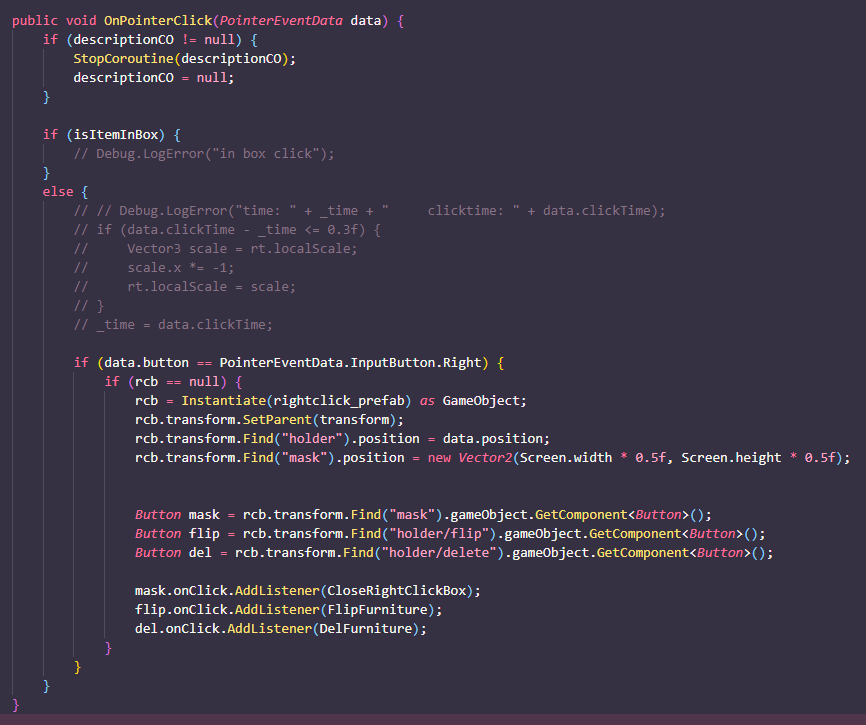866x725 pixels.
Task: Select the 'public' keyword
Action: click(35, 21)
